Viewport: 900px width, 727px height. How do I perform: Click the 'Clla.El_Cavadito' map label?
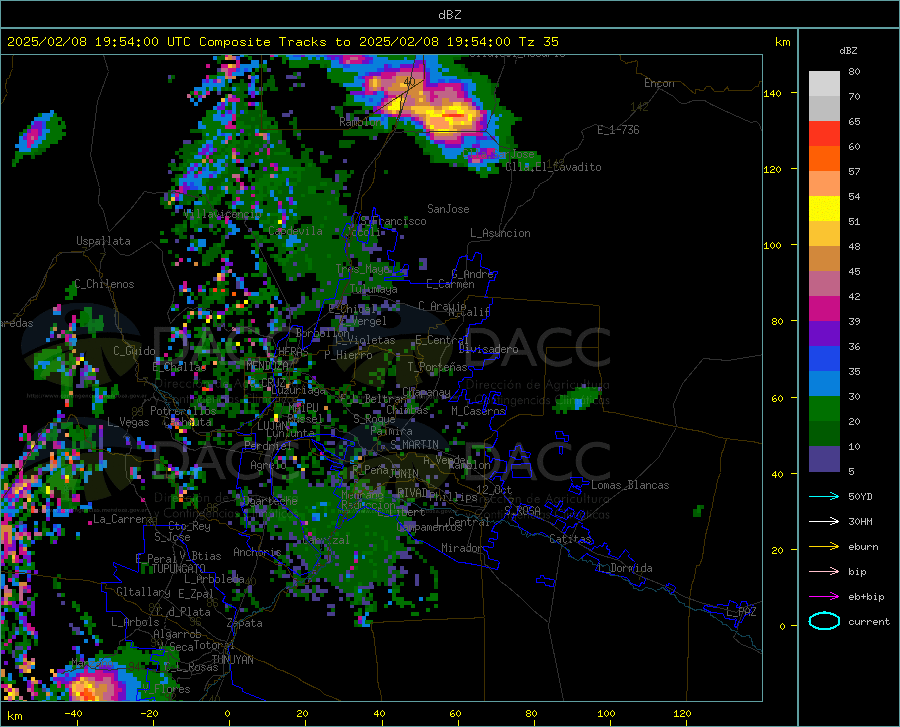(553, 167)
